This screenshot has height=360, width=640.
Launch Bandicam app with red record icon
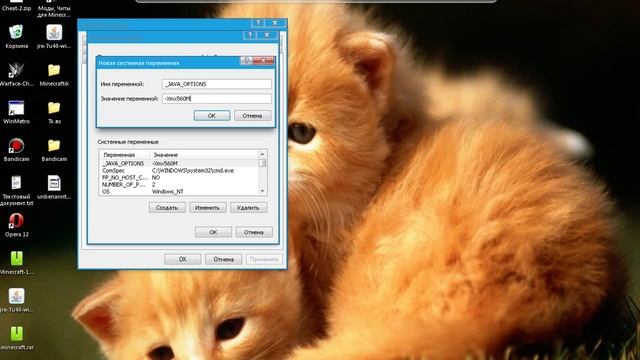pos(16,146)
